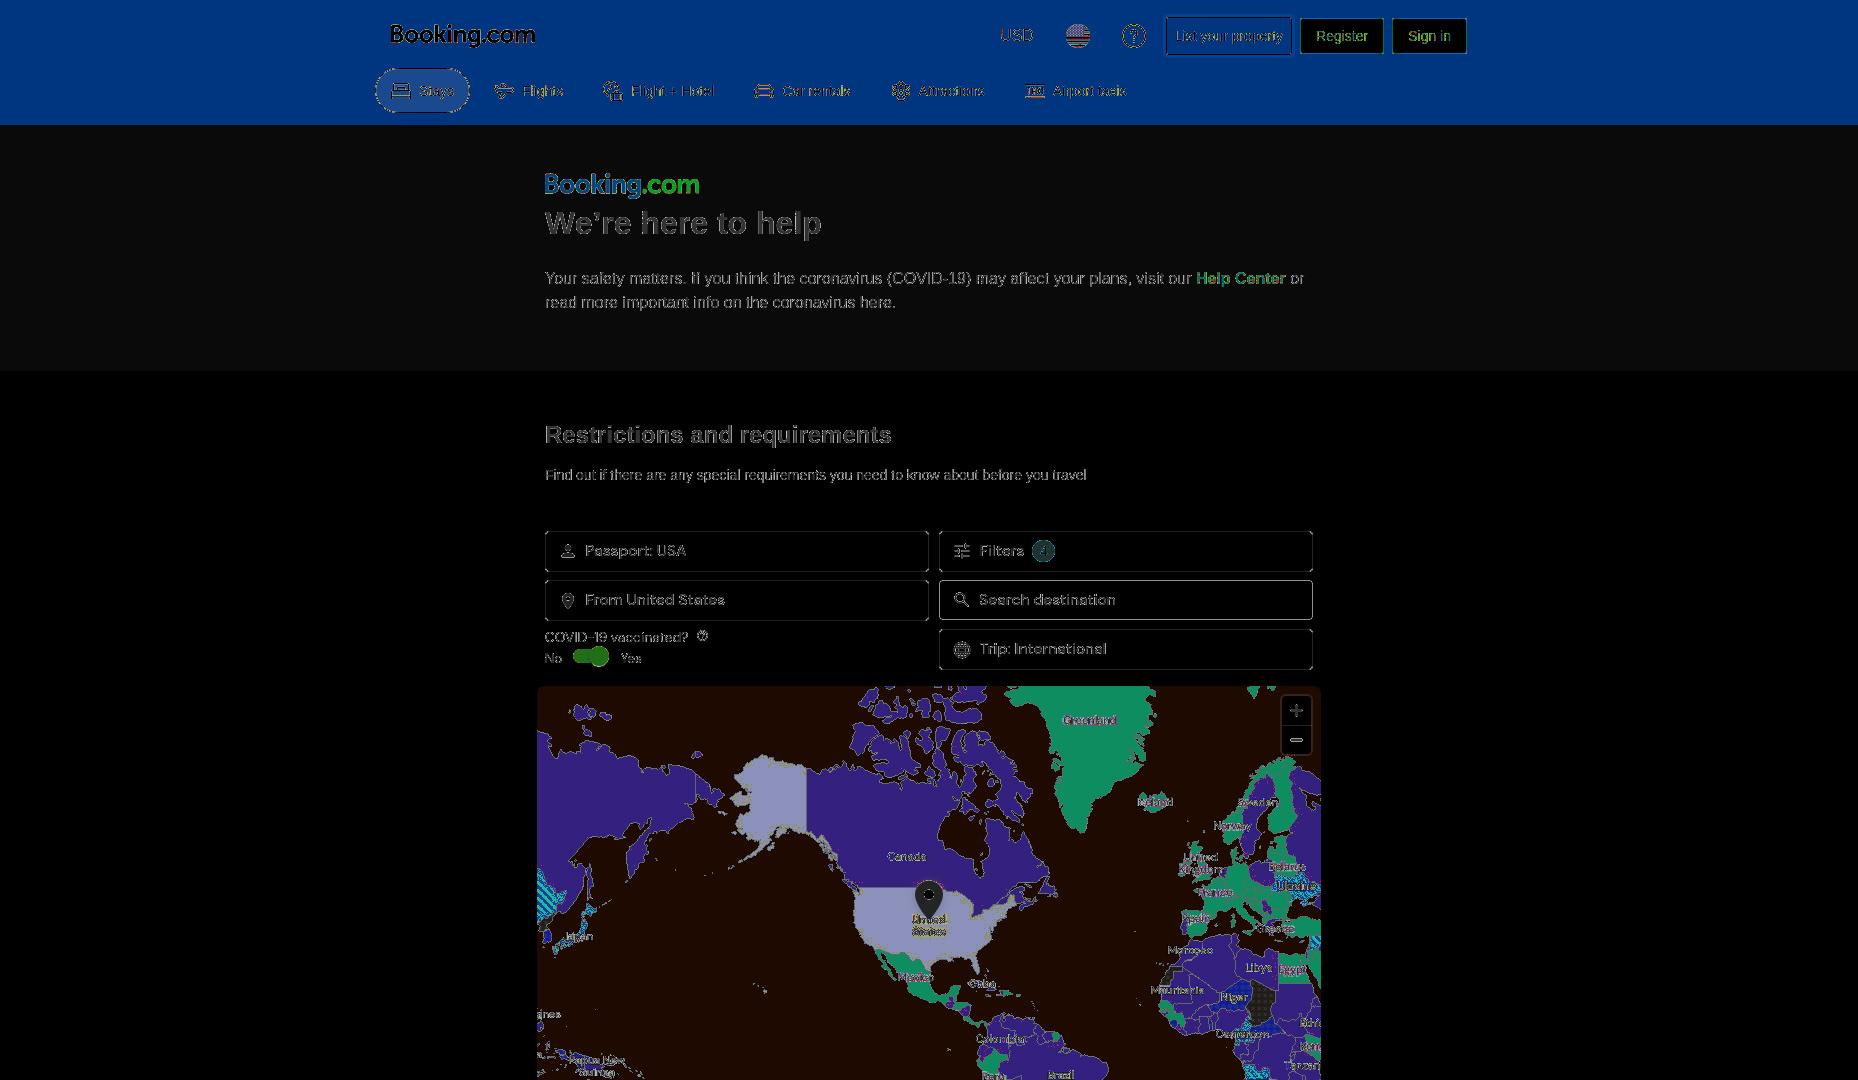The width and height of the screenshot is (1858, 1080).
Task: Click the Attractions icon
Action: pos(901,91)
